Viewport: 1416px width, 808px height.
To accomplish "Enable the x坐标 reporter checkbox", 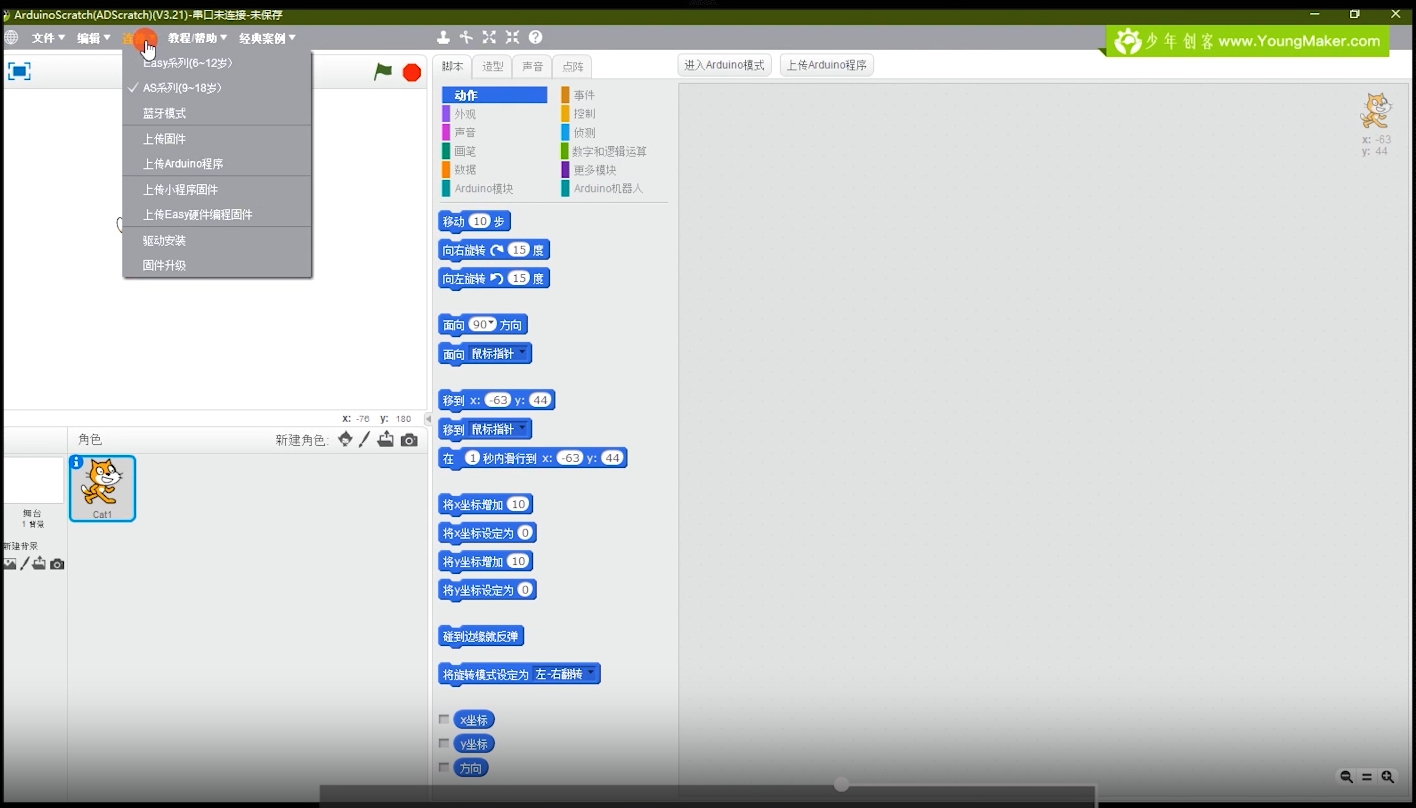I will click(x=444, y=720).
